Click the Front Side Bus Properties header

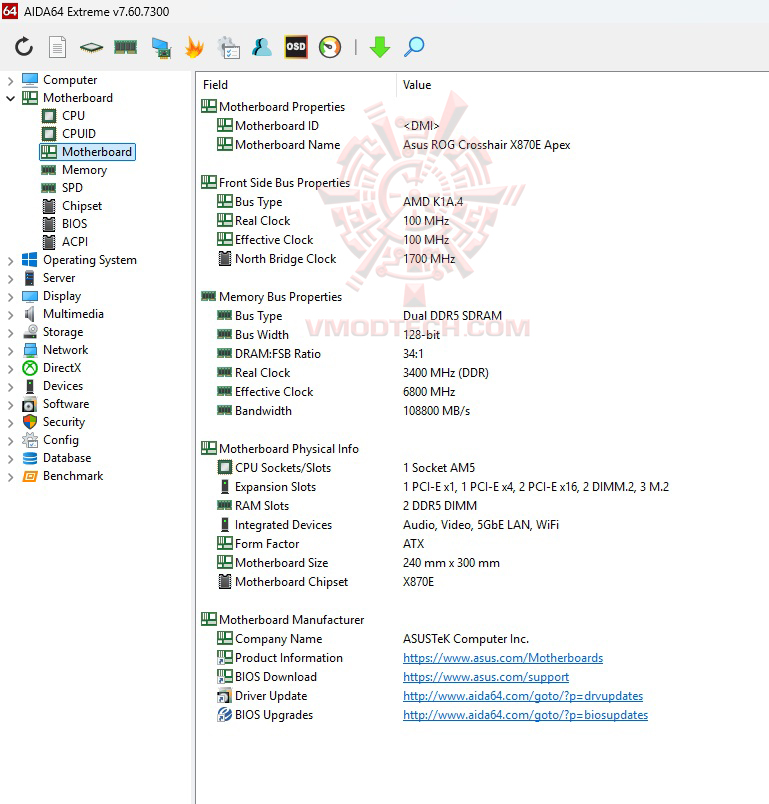[x=276, y=183]
